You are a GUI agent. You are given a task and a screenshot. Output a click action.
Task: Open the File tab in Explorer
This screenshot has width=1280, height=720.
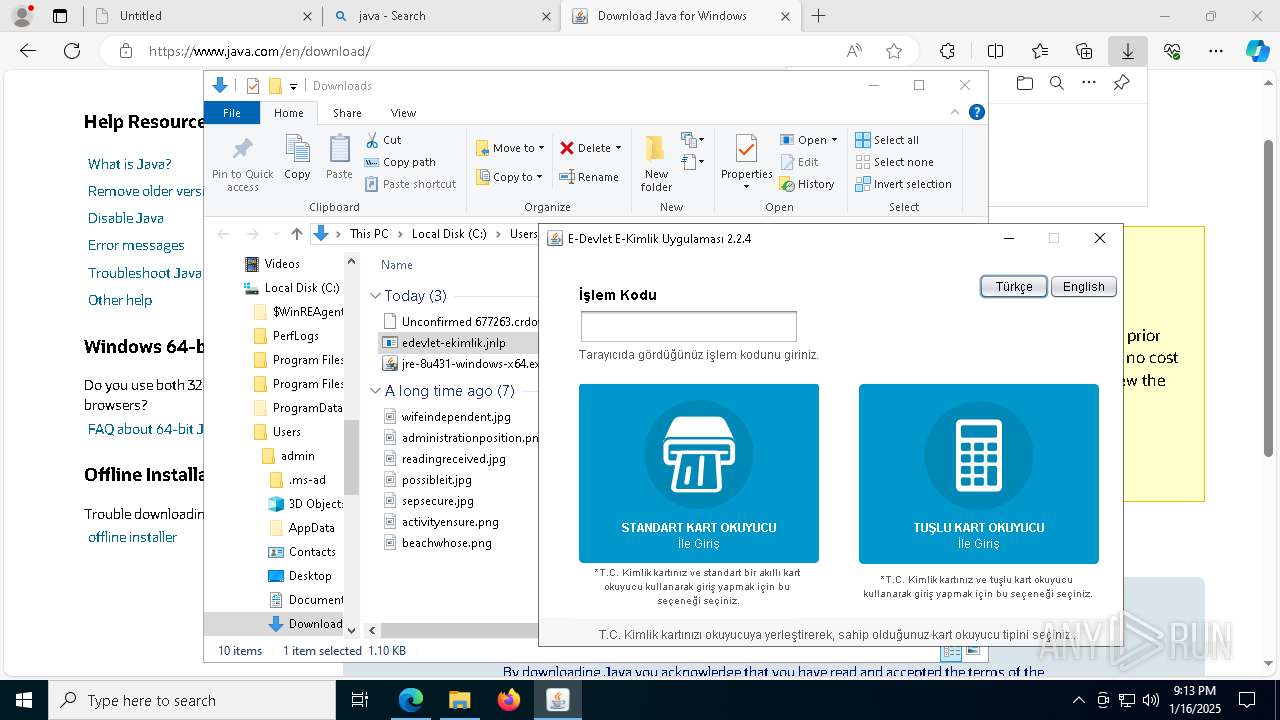tap(232, 113)
